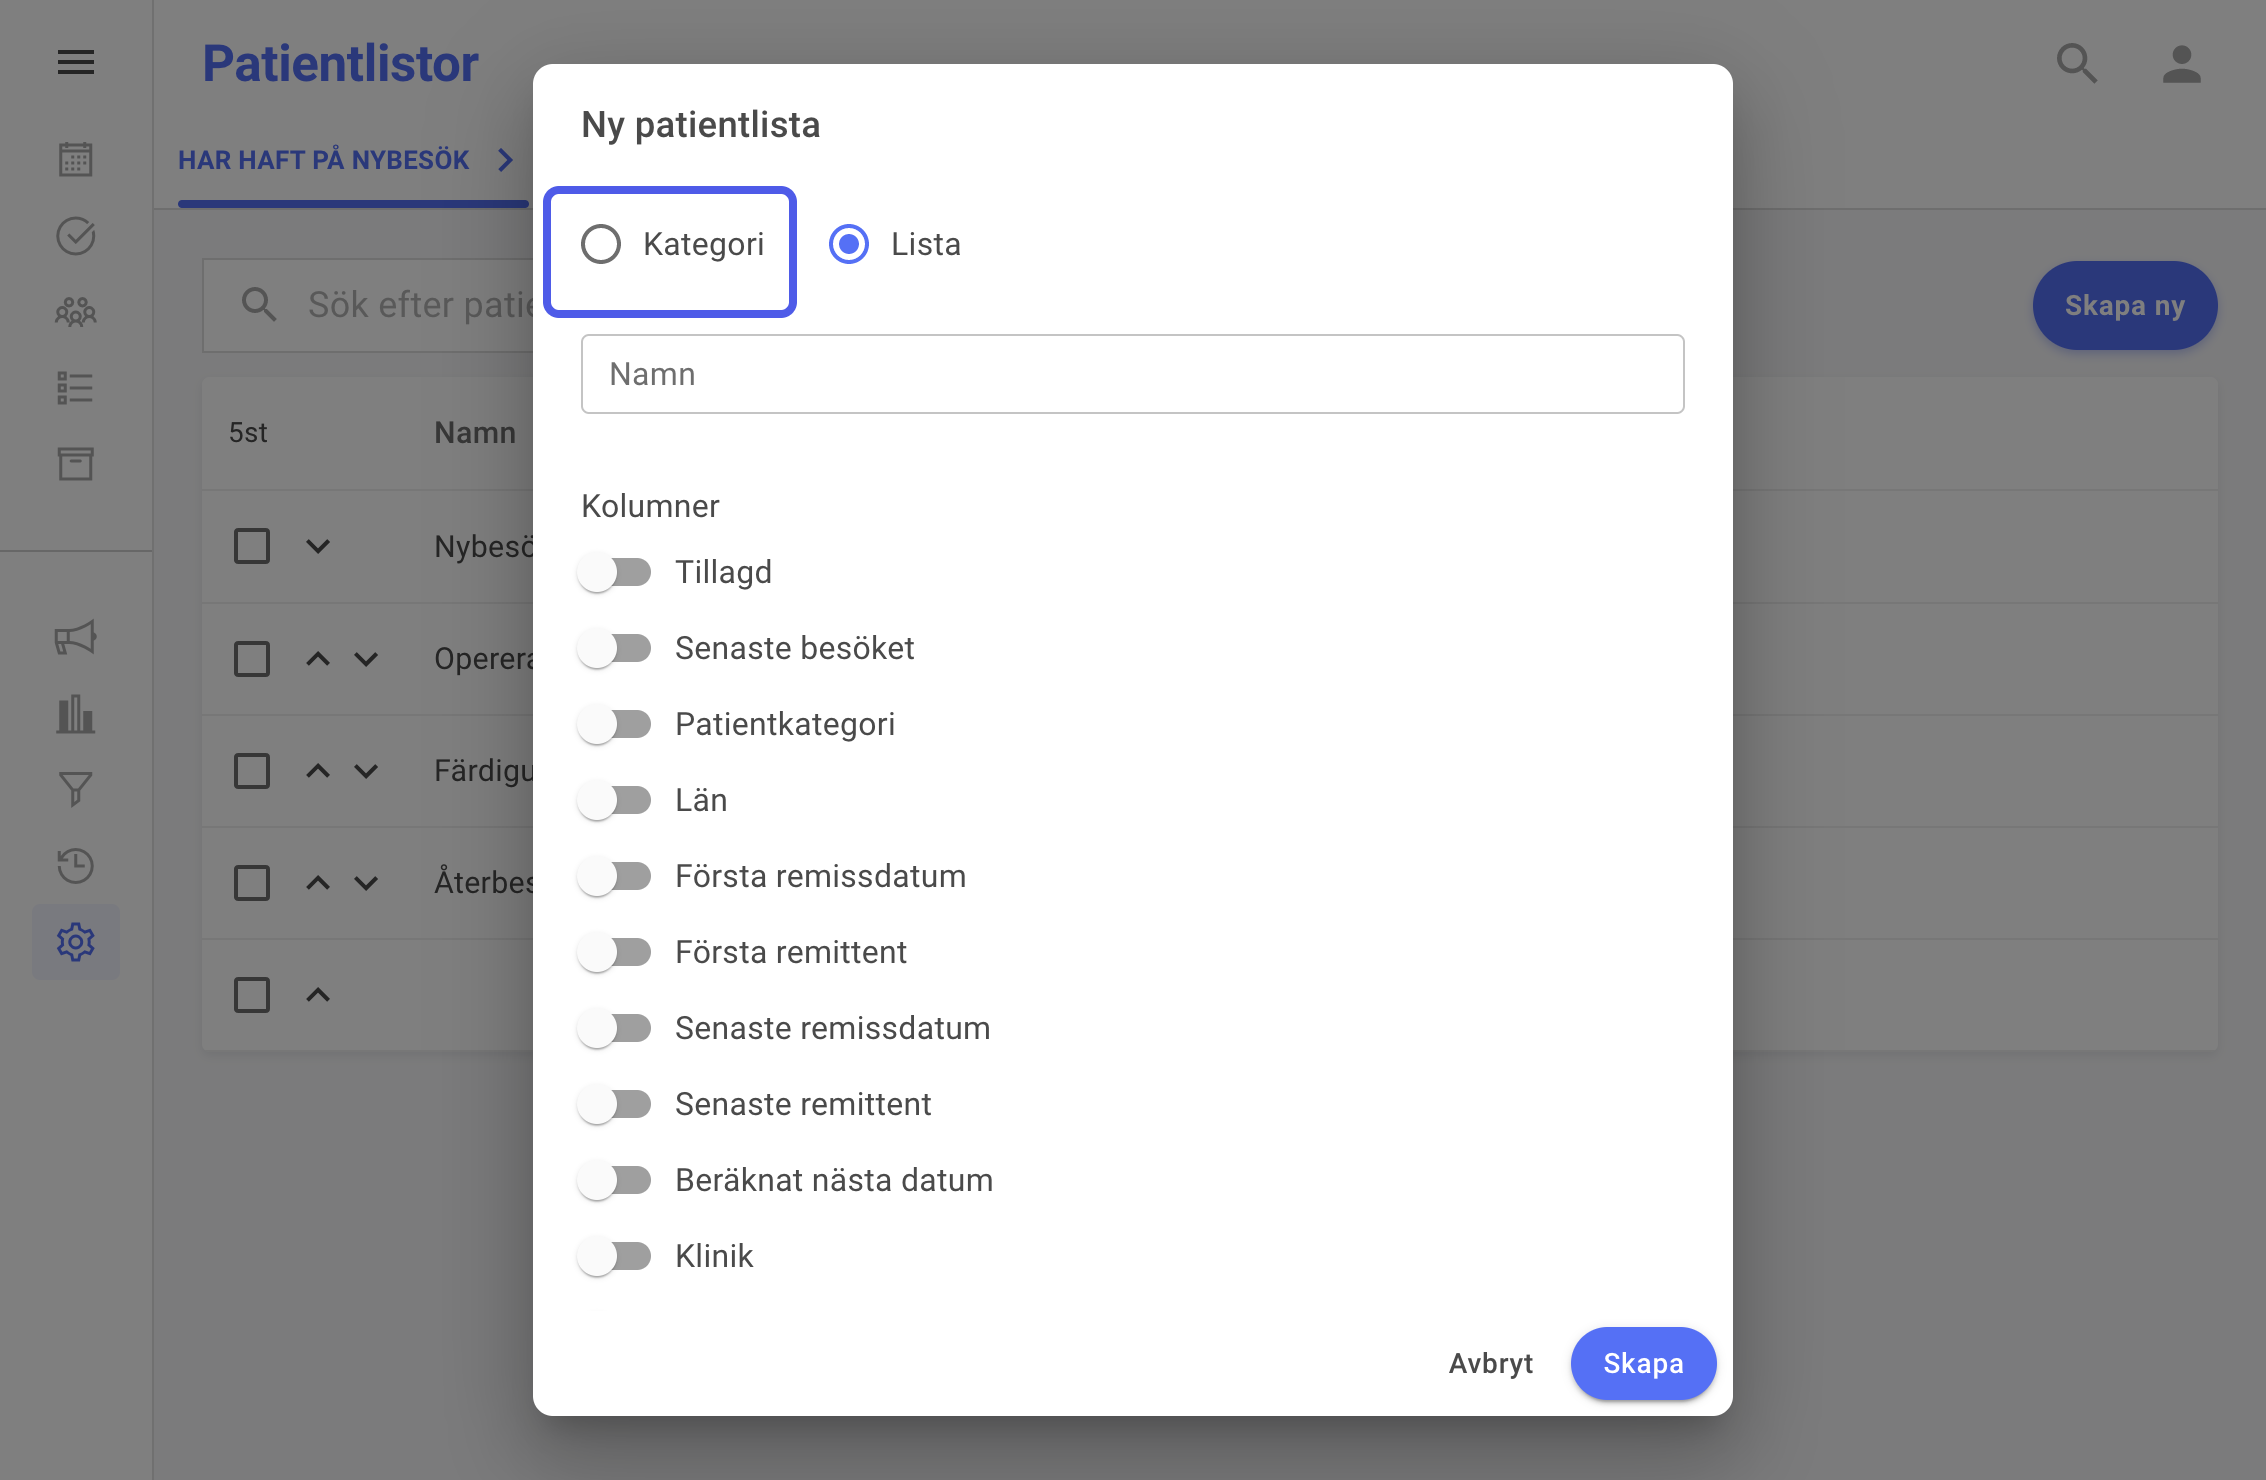The width and height of the screenshot is (2266, 1480).
Task: Open the calendar sidebar icon
Action: coord(76,159)
